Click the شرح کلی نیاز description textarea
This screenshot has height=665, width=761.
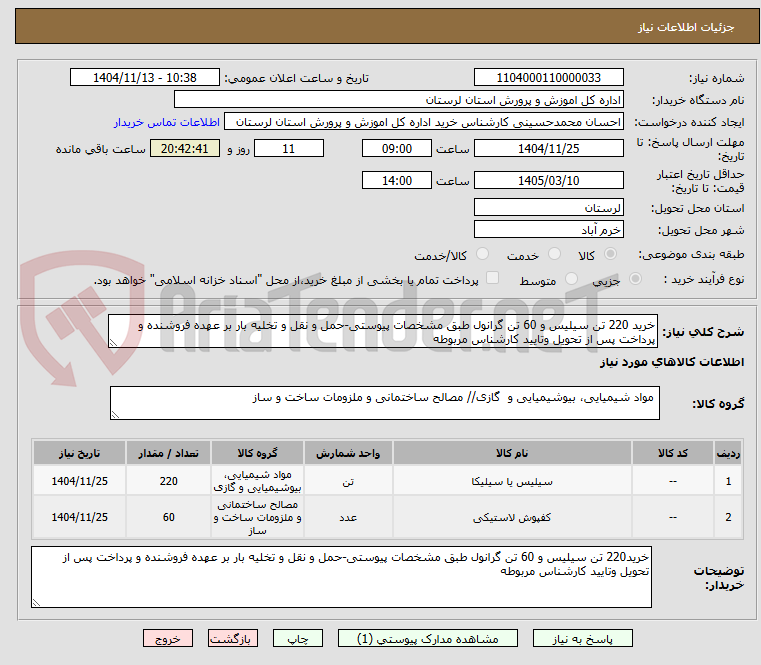(x=383, y=331)
